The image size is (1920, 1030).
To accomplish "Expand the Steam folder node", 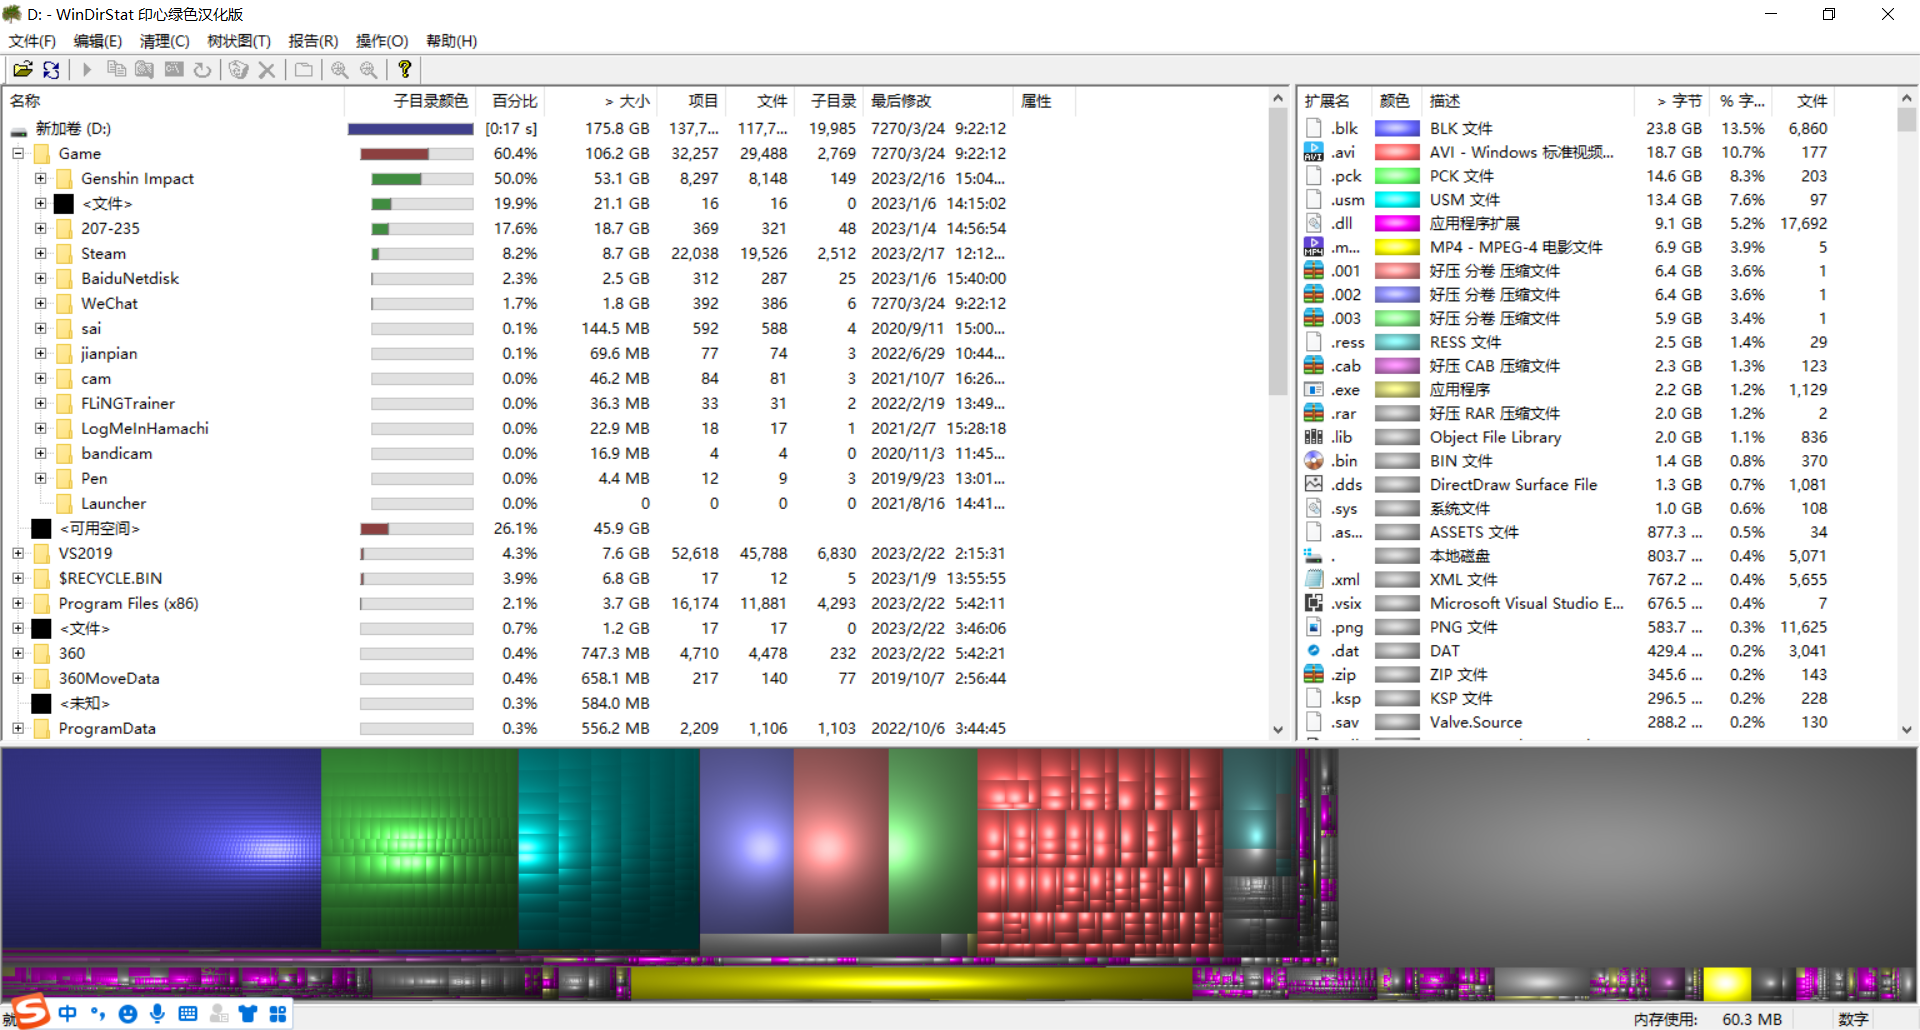I will click(x=40, y=253).
